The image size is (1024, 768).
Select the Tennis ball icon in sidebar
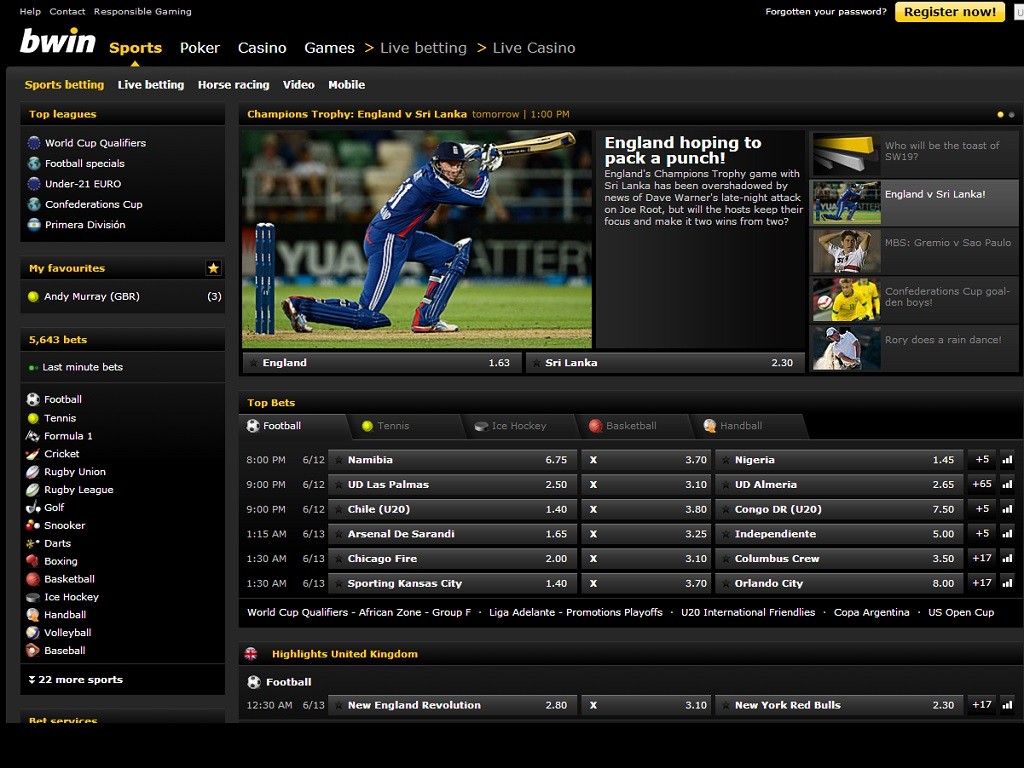[x=33, y=418]
